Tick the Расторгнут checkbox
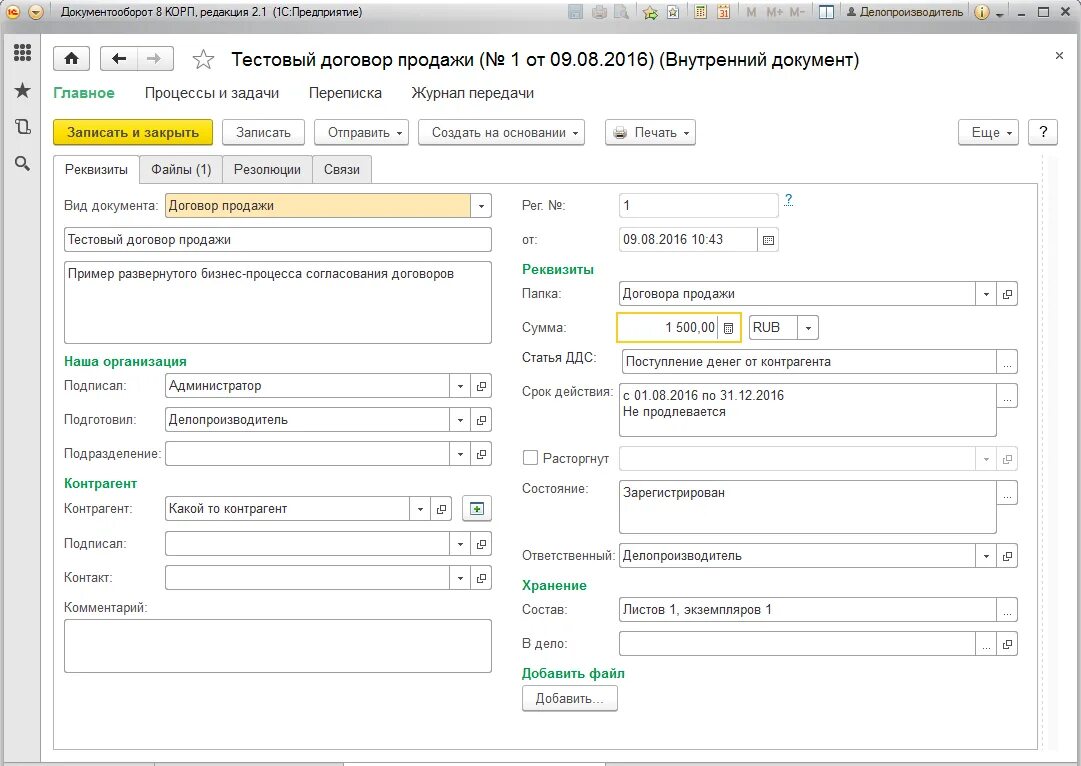This screenshot has width=1081, height=766. pyautogui.click(x=530, y=458)
